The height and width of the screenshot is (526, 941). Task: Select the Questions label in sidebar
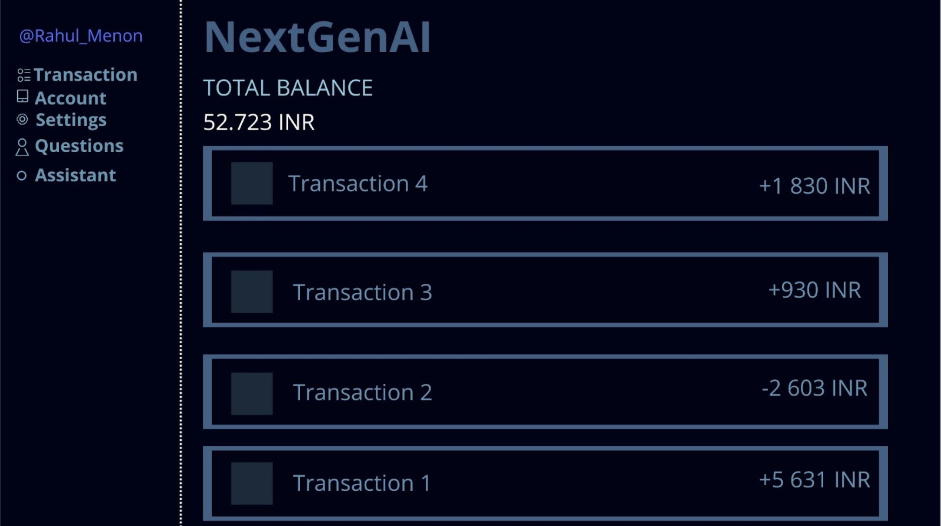(x=79, y=146)
